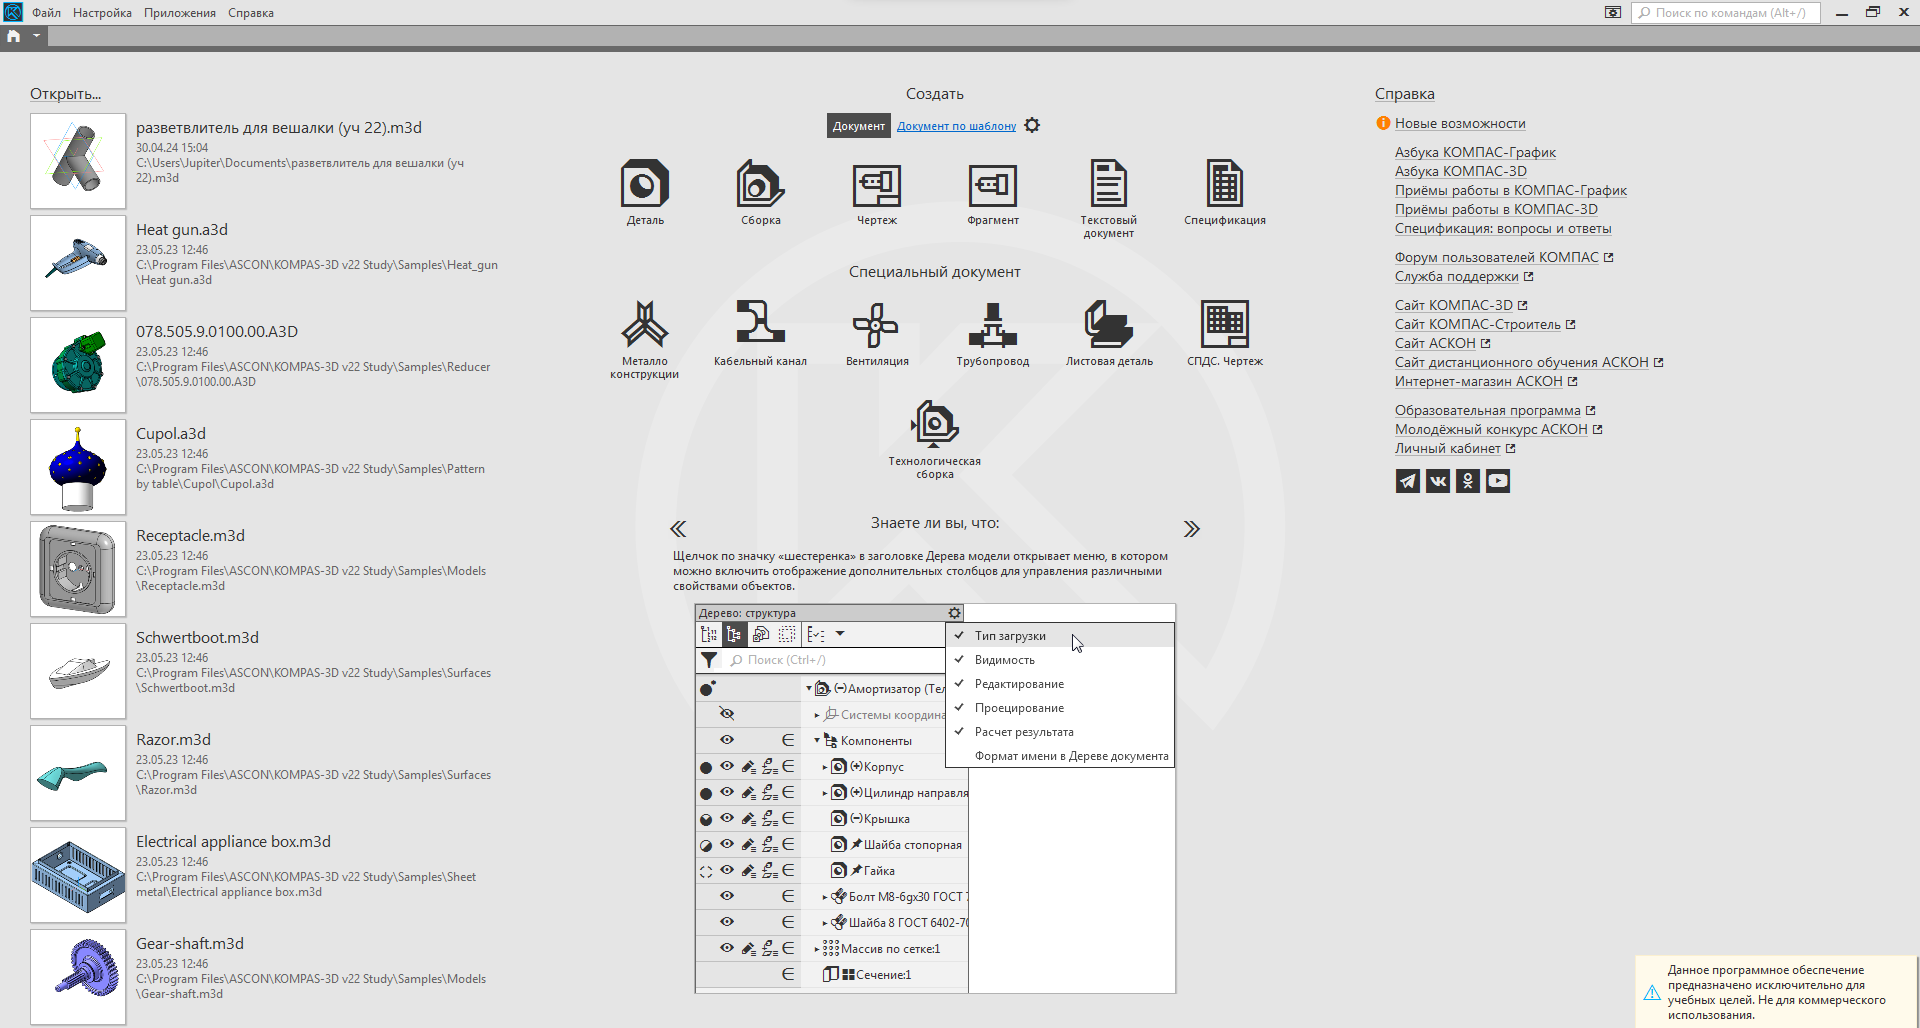Open recent file 078.505.9.0100.00.A3D
This screenshot has height=1028, width=1920.
(217, 332)
